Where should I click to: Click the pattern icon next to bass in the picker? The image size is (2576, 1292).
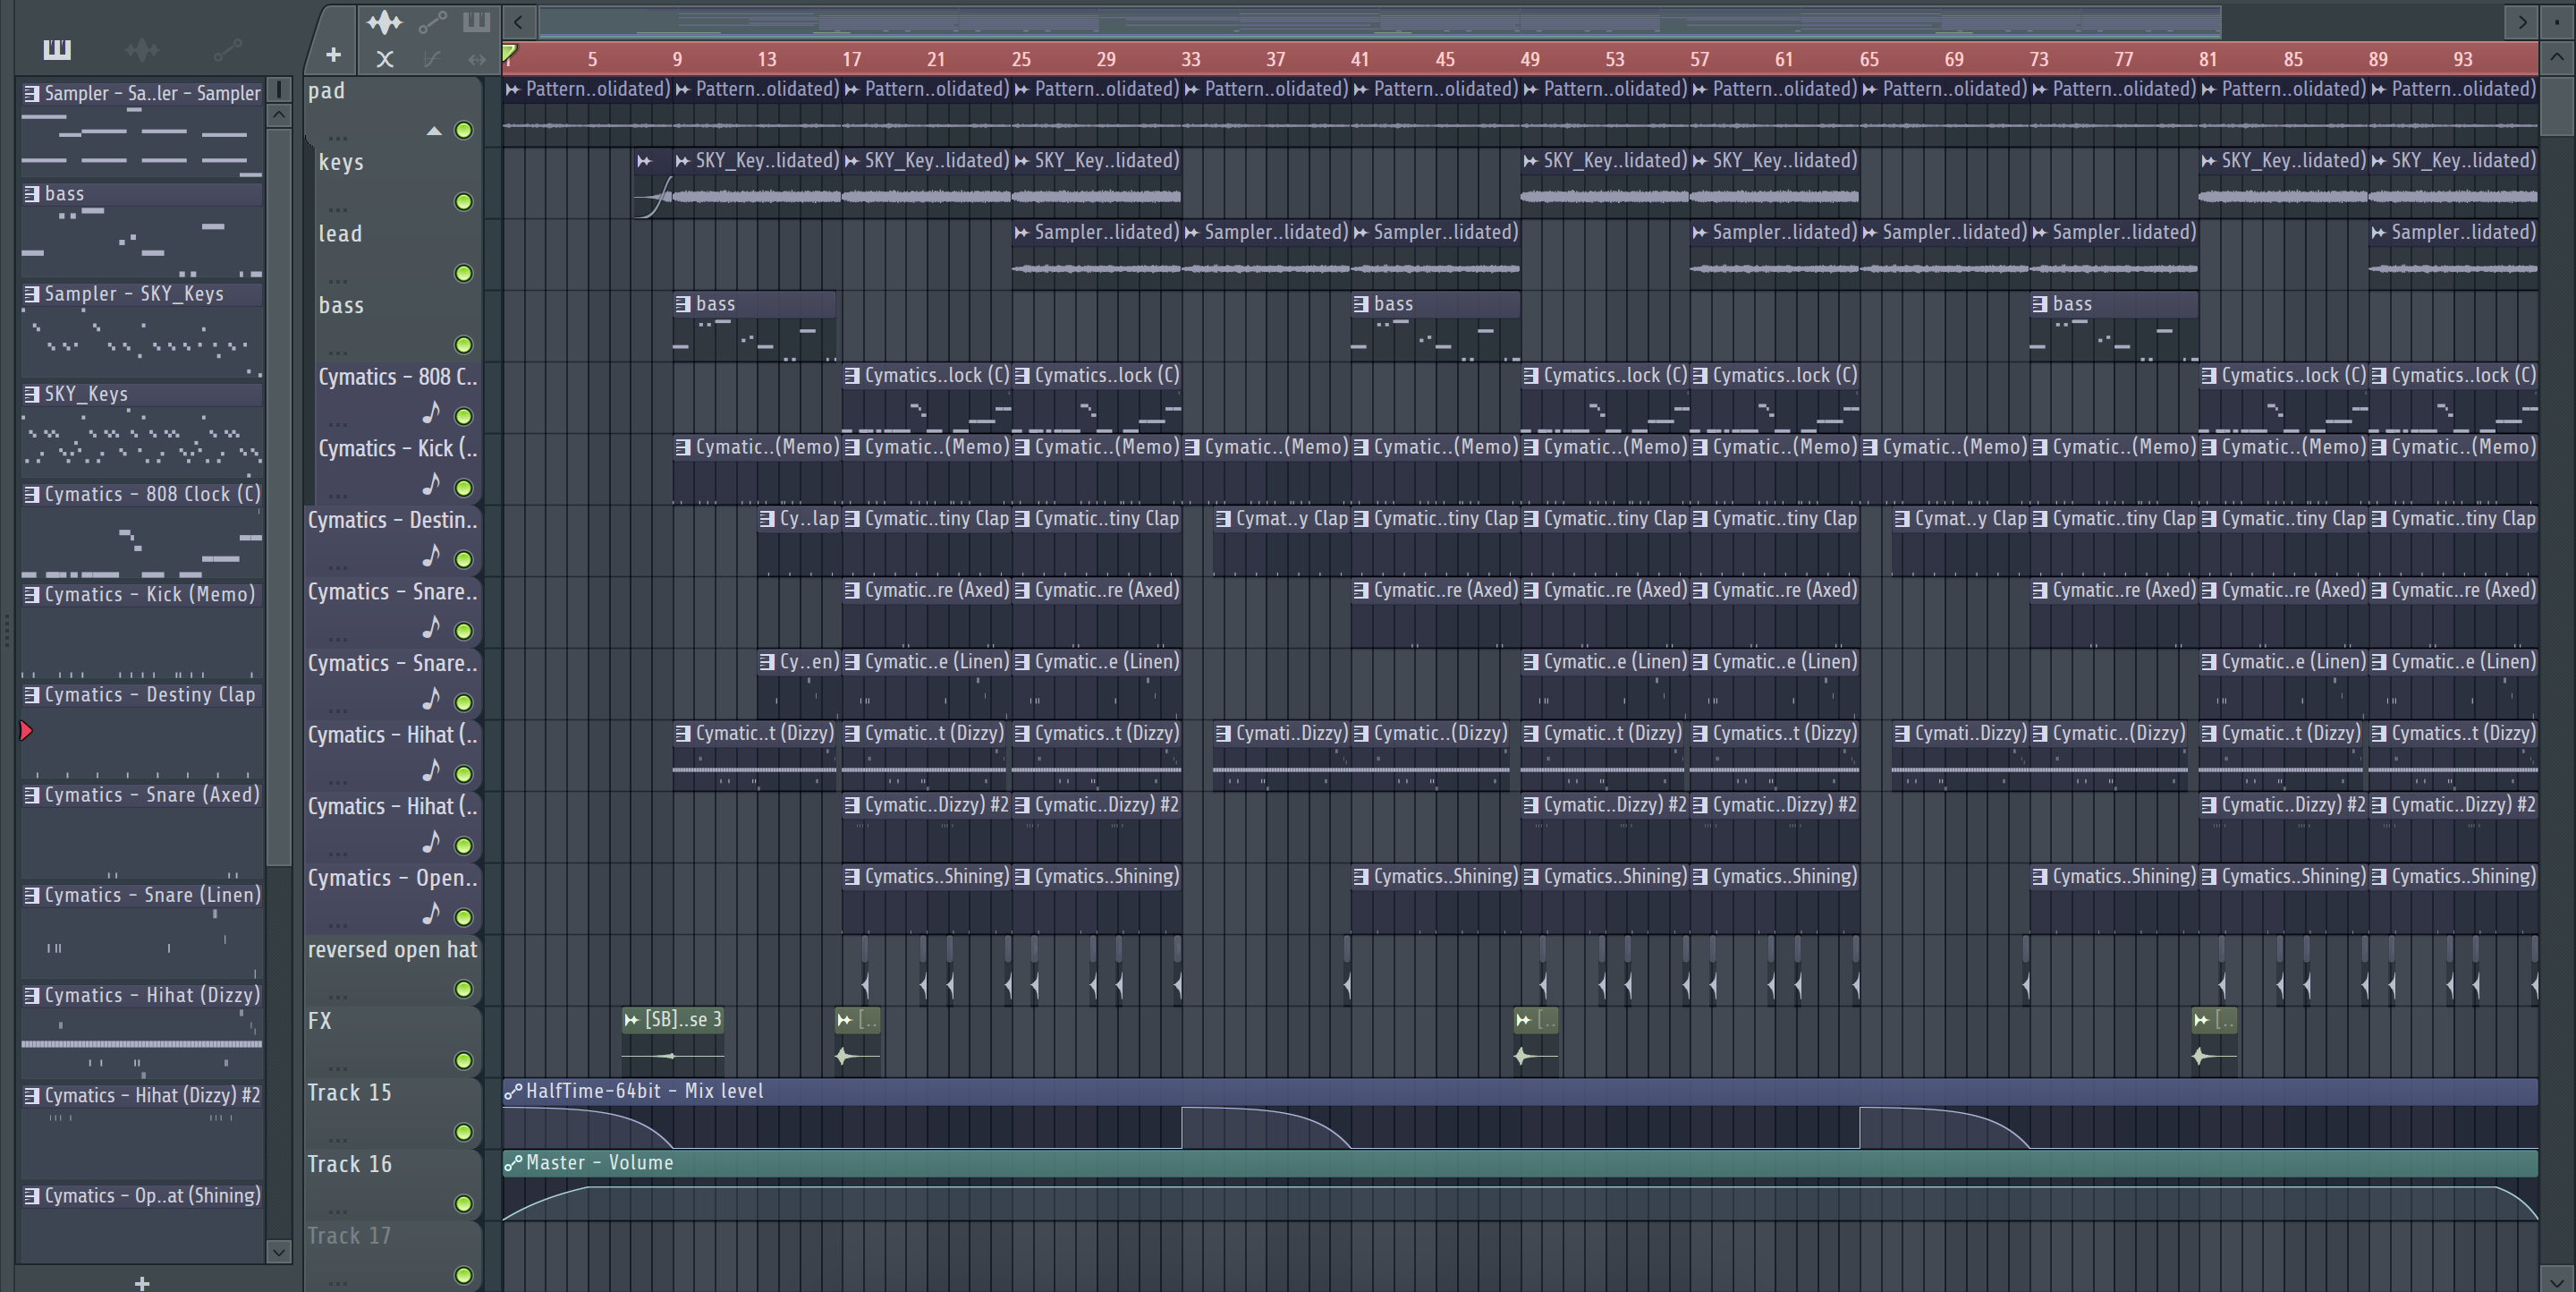point(32,194)
